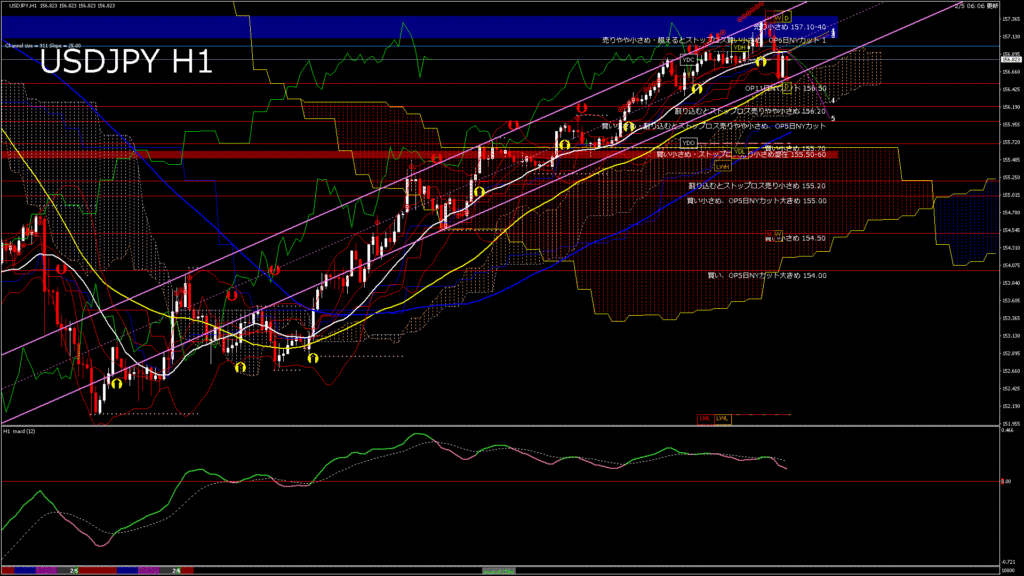Click the YDO level tag

pos(688,143)
